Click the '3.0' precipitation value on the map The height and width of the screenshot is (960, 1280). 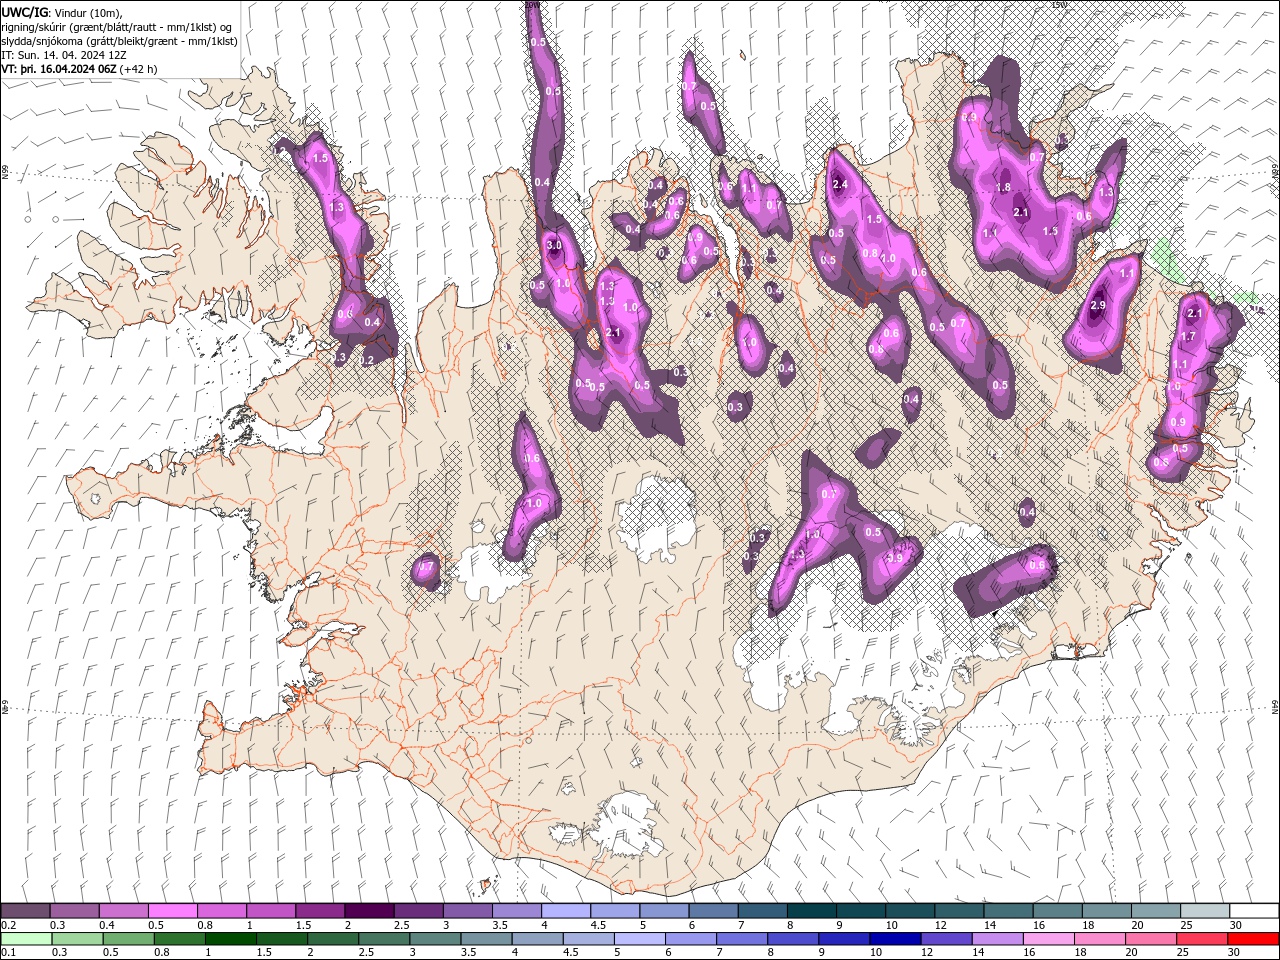click(x=554, y=245)
